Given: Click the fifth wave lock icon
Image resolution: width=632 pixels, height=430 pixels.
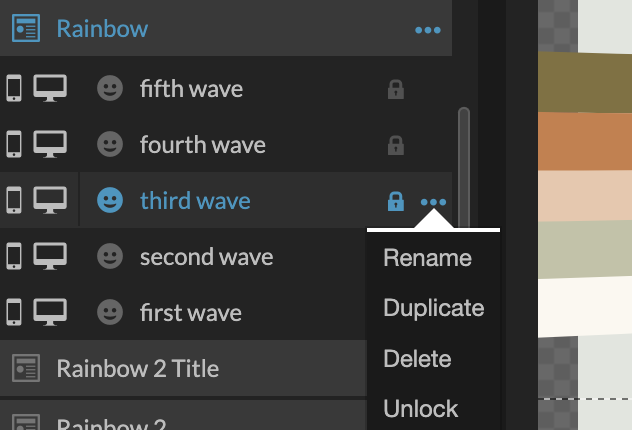Looking at the screenshot, I should 395,89.
